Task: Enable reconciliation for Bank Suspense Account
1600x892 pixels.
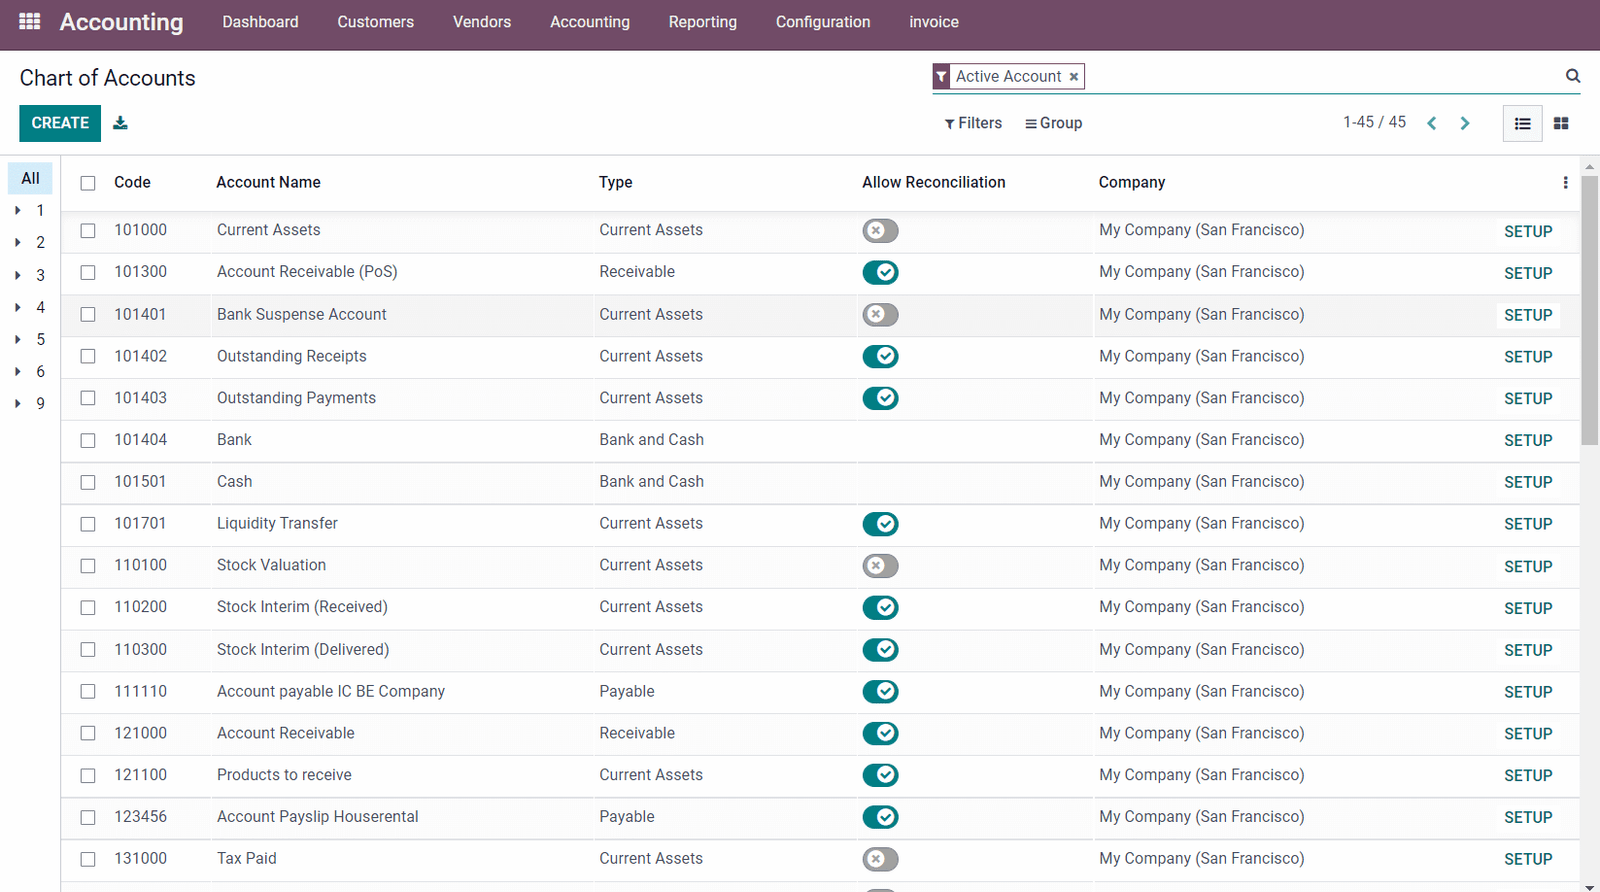Action: pyautogui.click(x=880, y=315)
